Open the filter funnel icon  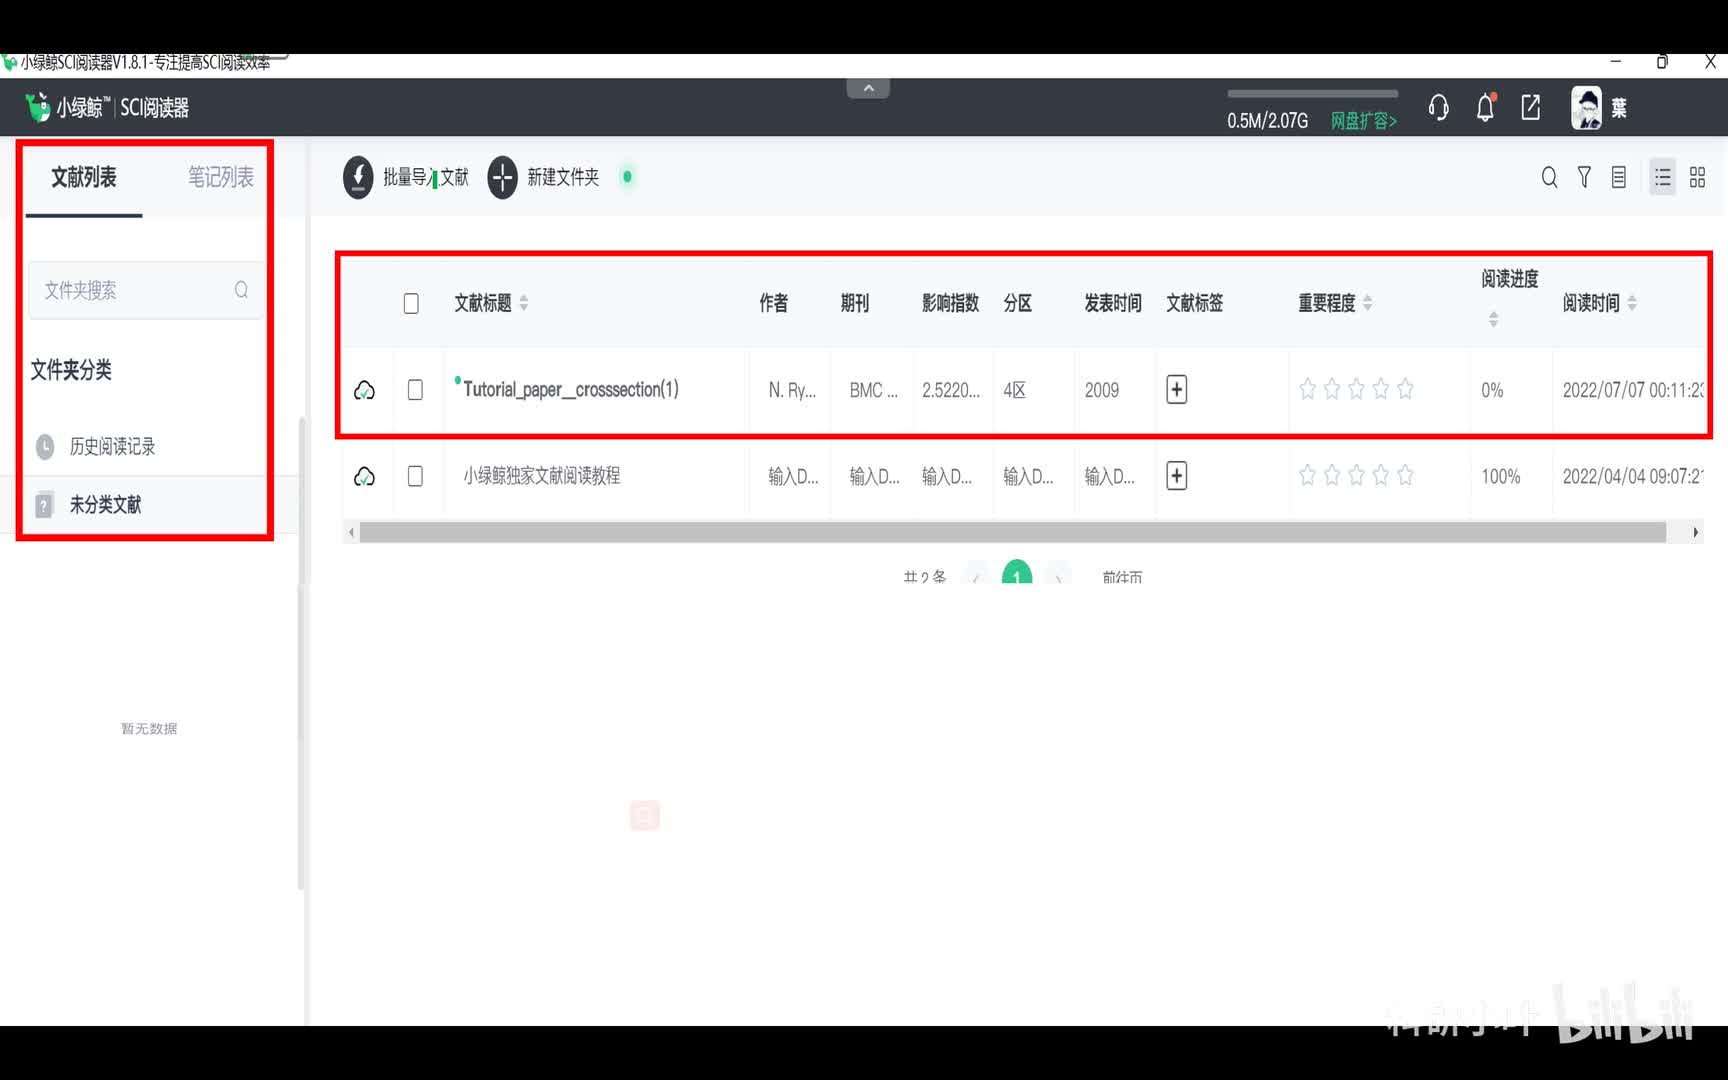[1584, 177]
